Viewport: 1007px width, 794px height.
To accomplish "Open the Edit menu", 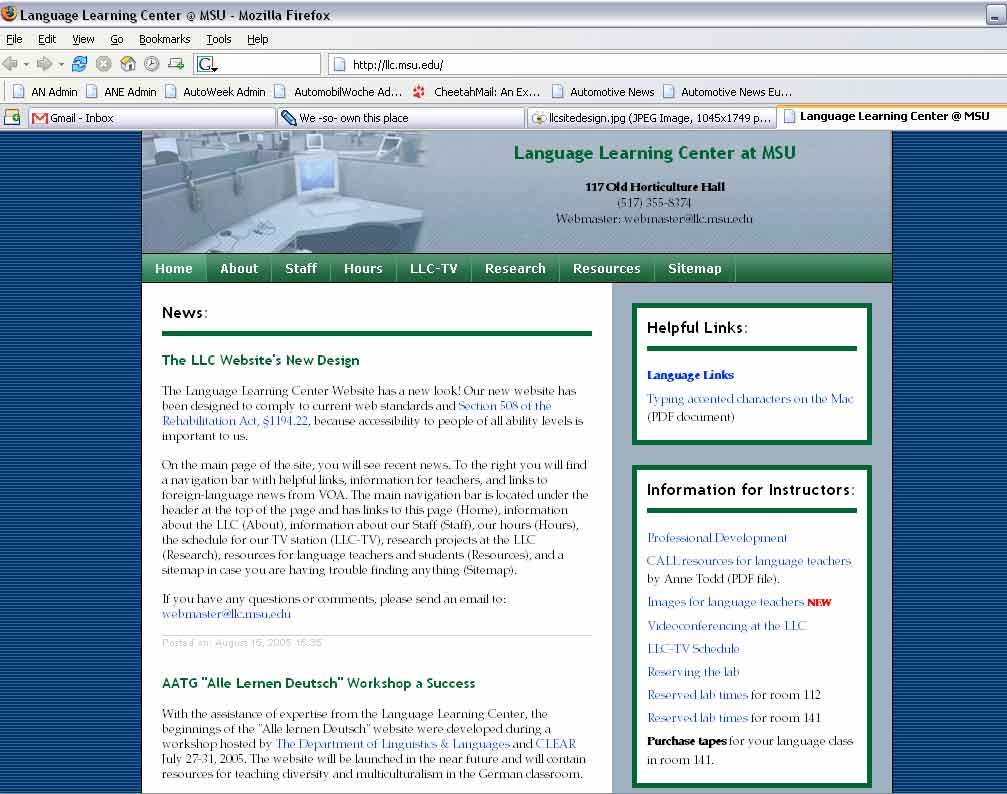I will coord(47,39).
